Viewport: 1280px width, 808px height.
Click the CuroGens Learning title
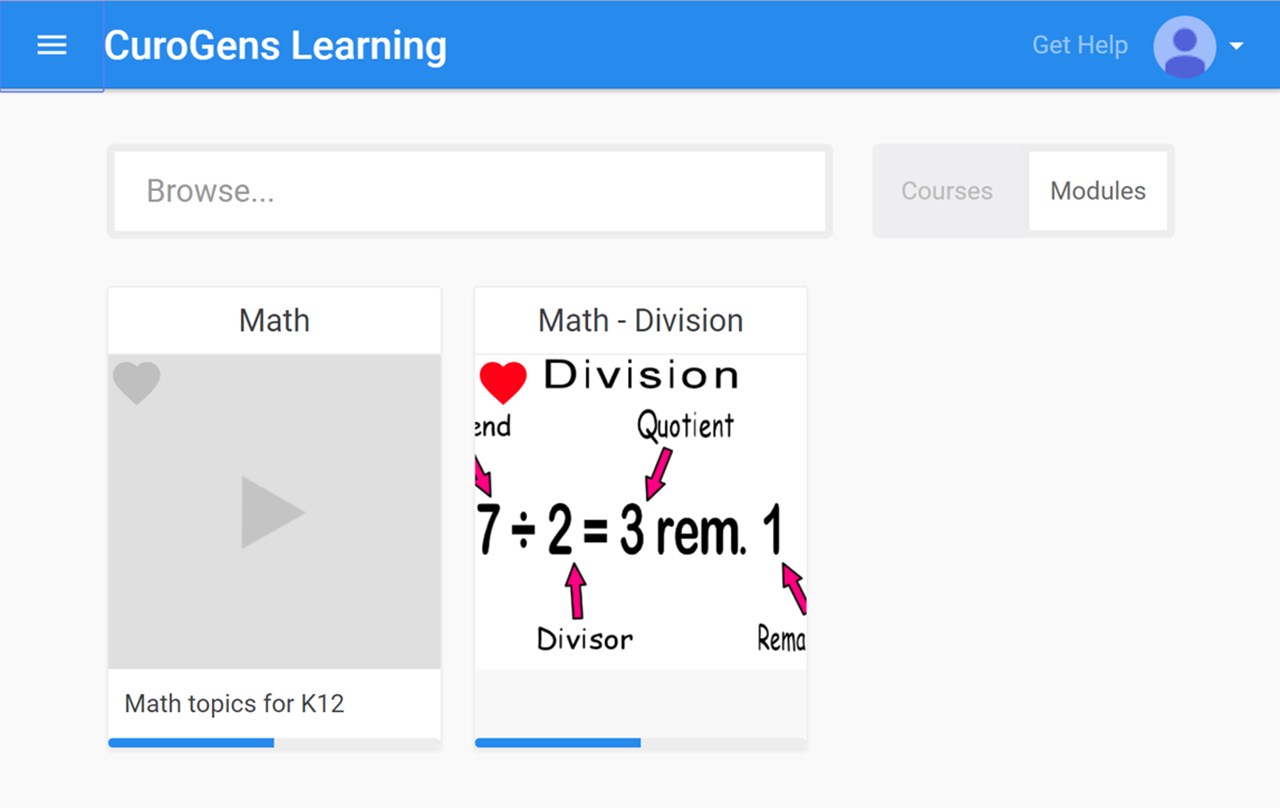275,45
